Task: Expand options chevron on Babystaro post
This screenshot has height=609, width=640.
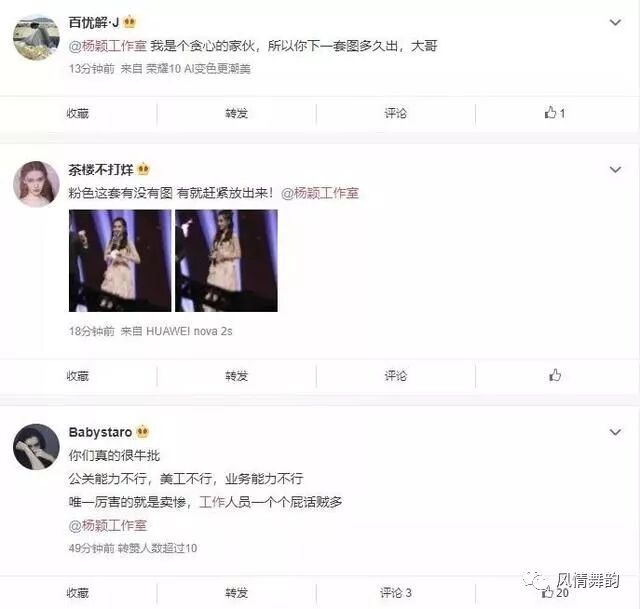Action: [x=615, y=432]
